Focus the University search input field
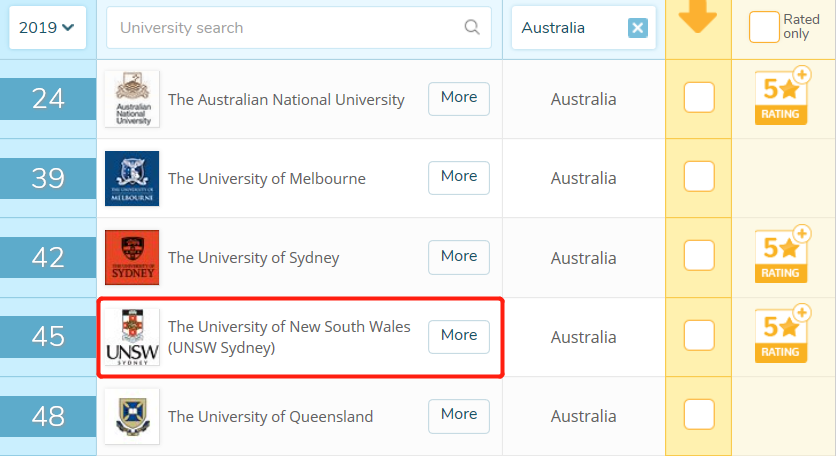The width and height of the screenshot is (836, 456). 299,28
